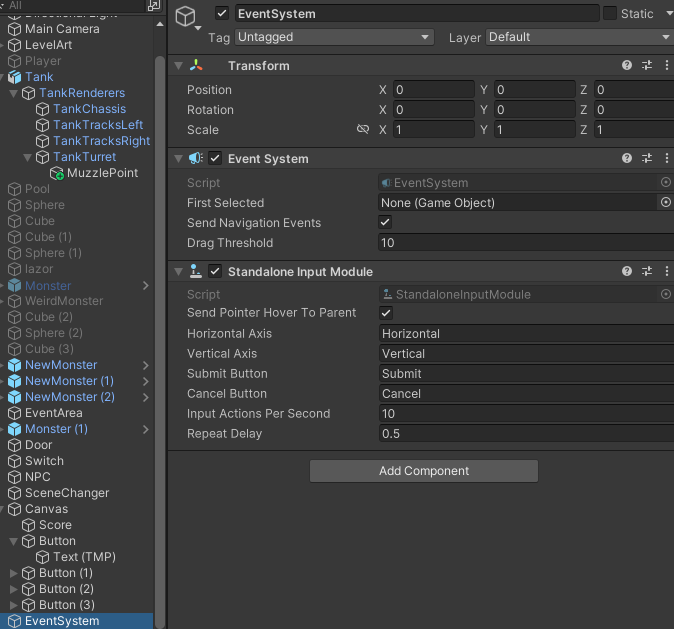The height and width of the screenshot is (629, 674).
Task: Toggle the EventSystem GameObject active checkbox
Action: click(222, 13)
